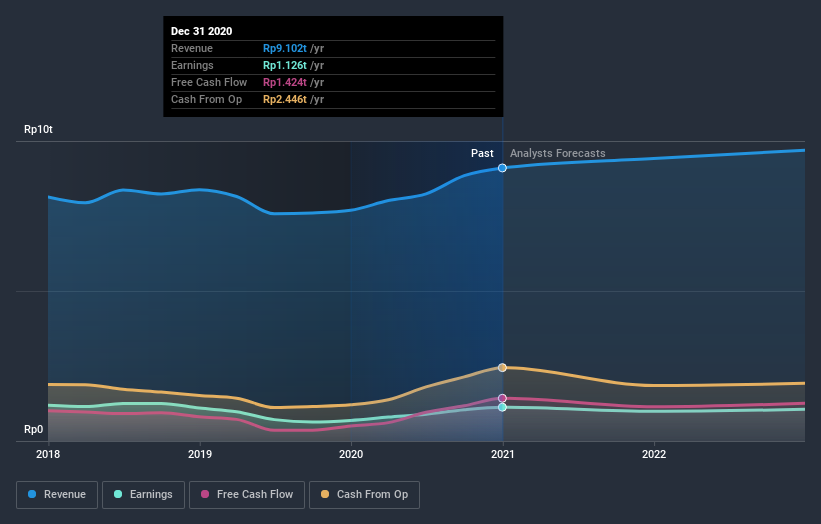This screenshot has height=524, width=821.
Task: Click the Past label on chart
Action: pyautogui.click(x=482, y=153)
